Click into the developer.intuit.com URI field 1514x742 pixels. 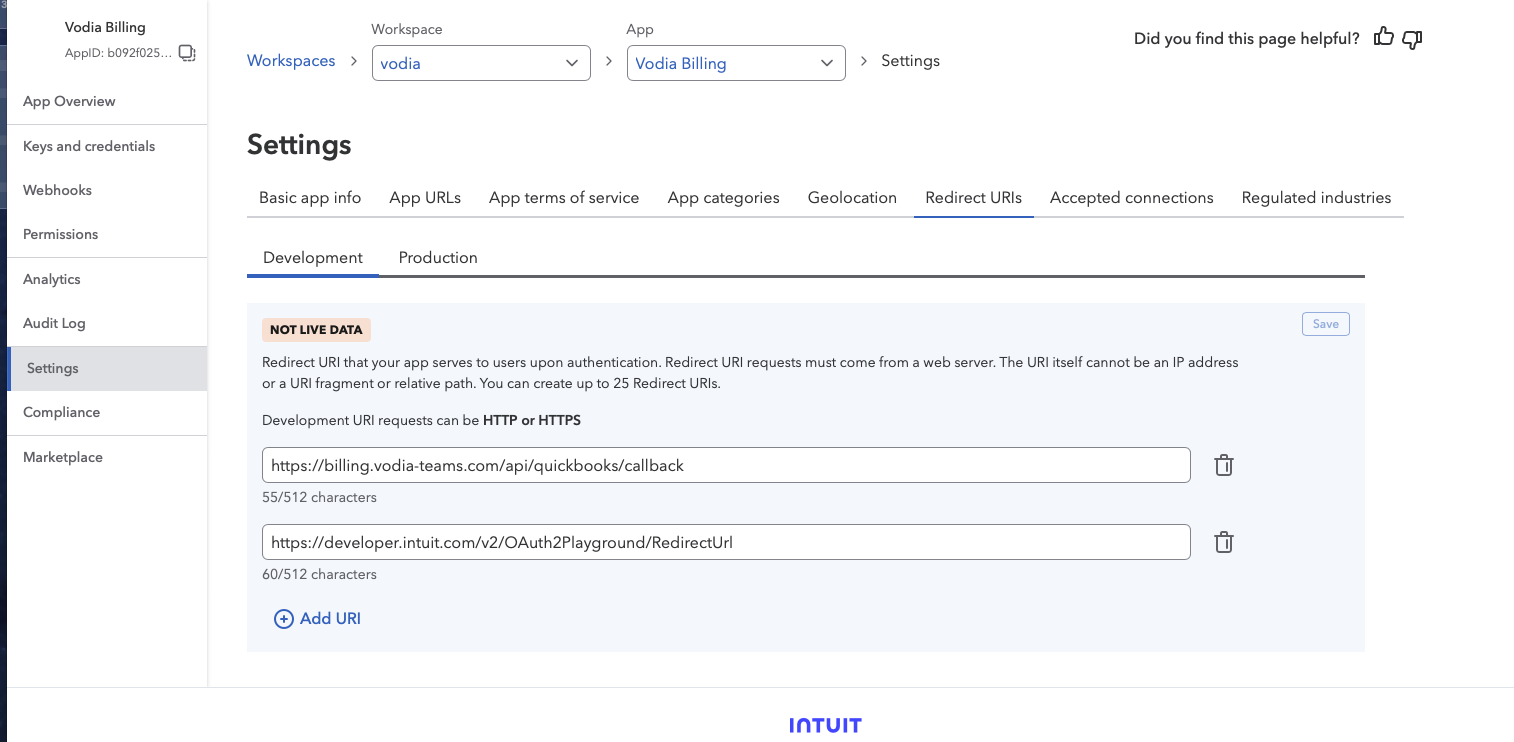point(726,542)
